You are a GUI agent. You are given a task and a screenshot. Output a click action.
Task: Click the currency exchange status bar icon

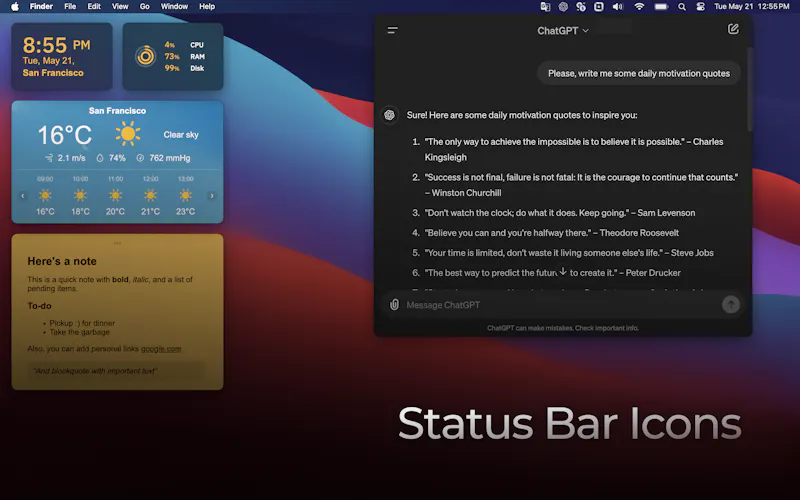tap(581, 7)
